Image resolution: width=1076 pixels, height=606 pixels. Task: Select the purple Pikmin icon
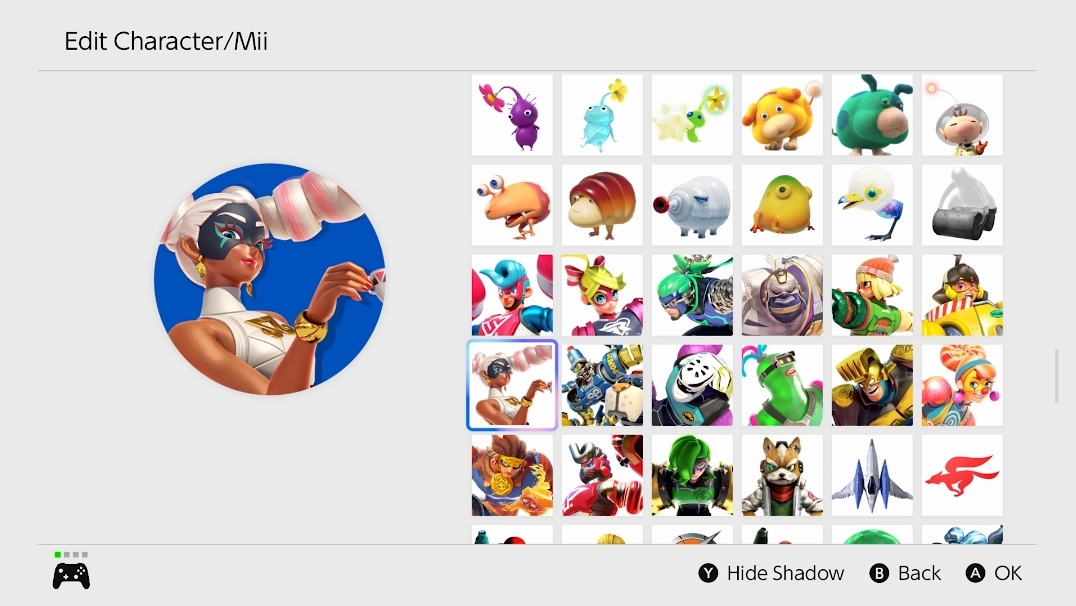(512, 115)
